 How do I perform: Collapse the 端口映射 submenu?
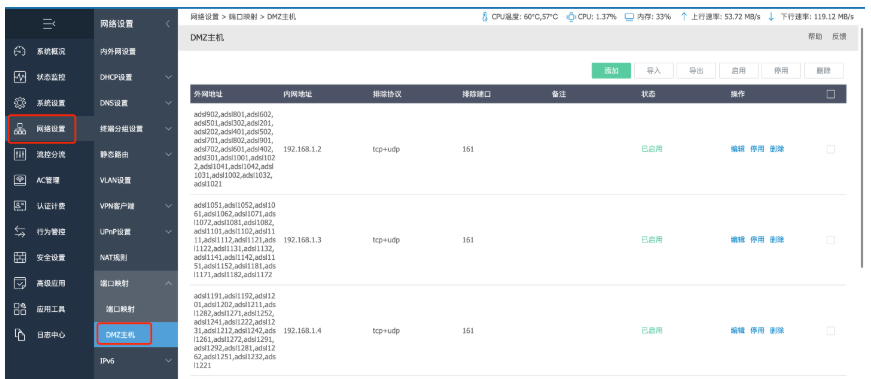point(168,283)
